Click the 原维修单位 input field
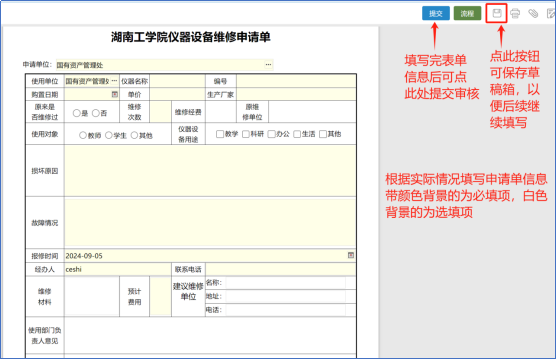The image size is (556, 360). (312, 112)
